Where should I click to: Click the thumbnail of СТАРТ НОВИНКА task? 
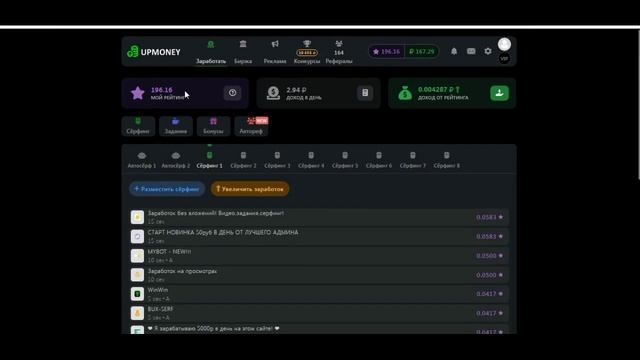137,236
